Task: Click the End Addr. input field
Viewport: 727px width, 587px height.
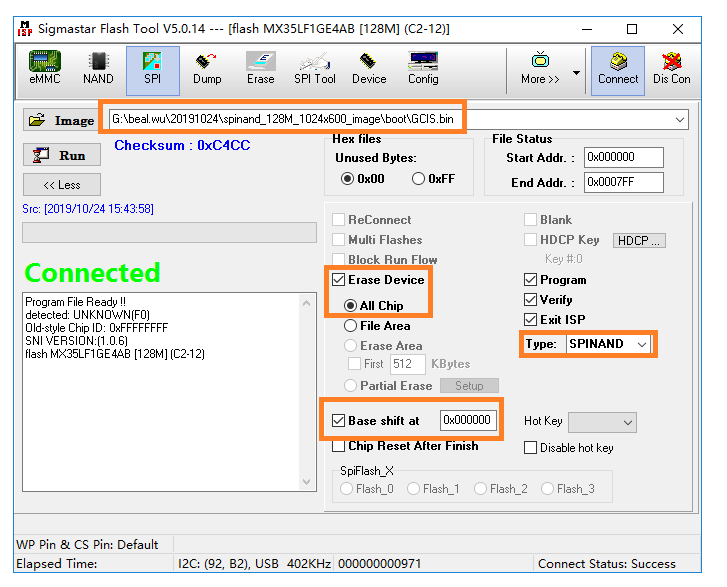Action: pos(624,182)
